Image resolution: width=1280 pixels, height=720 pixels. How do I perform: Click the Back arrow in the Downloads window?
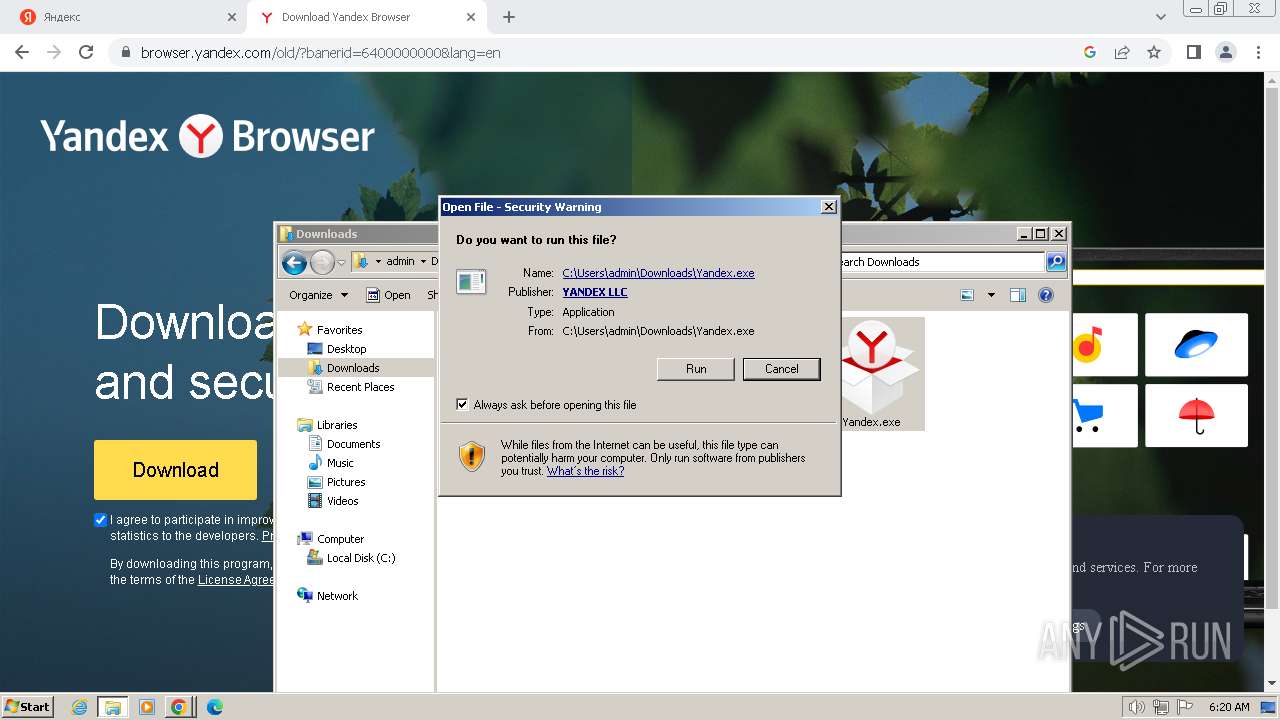click(294, 263)
